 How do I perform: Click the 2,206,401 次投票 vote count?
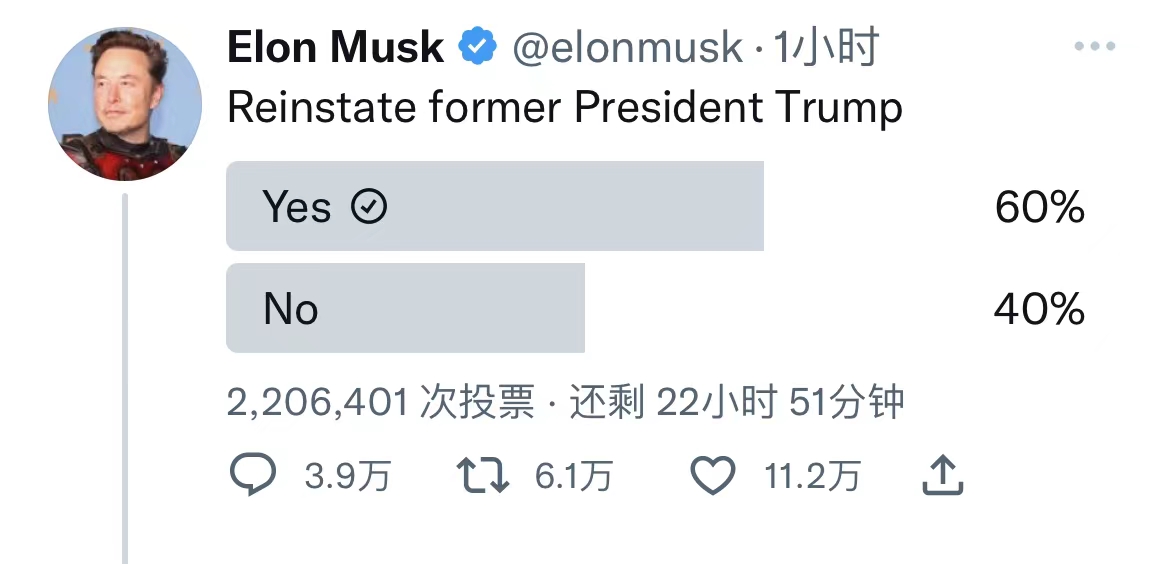point(381,402)
